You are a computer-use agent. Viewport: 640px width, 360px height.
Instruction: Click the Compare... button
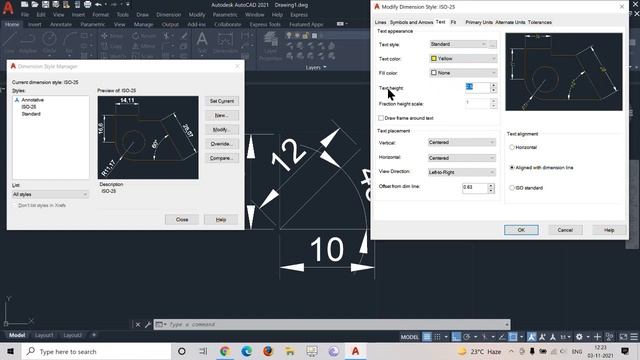[222, 158]
